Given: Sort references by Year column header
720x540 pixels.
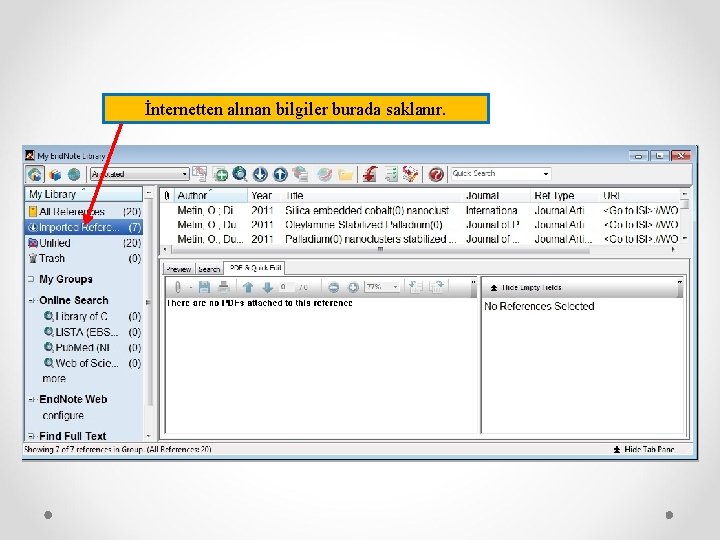Looking at the screenshot, I should pos(264,196).
